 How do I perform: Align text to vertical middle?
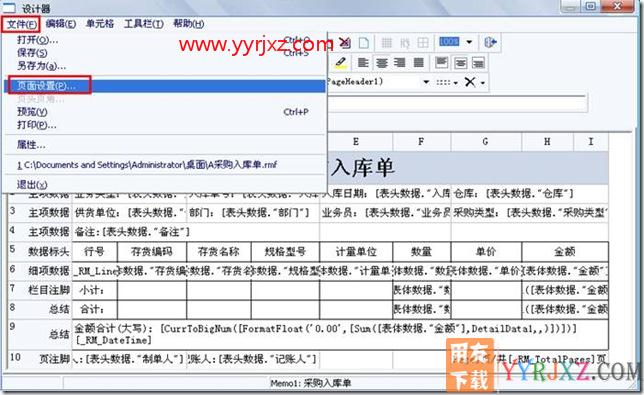(460, 63)
